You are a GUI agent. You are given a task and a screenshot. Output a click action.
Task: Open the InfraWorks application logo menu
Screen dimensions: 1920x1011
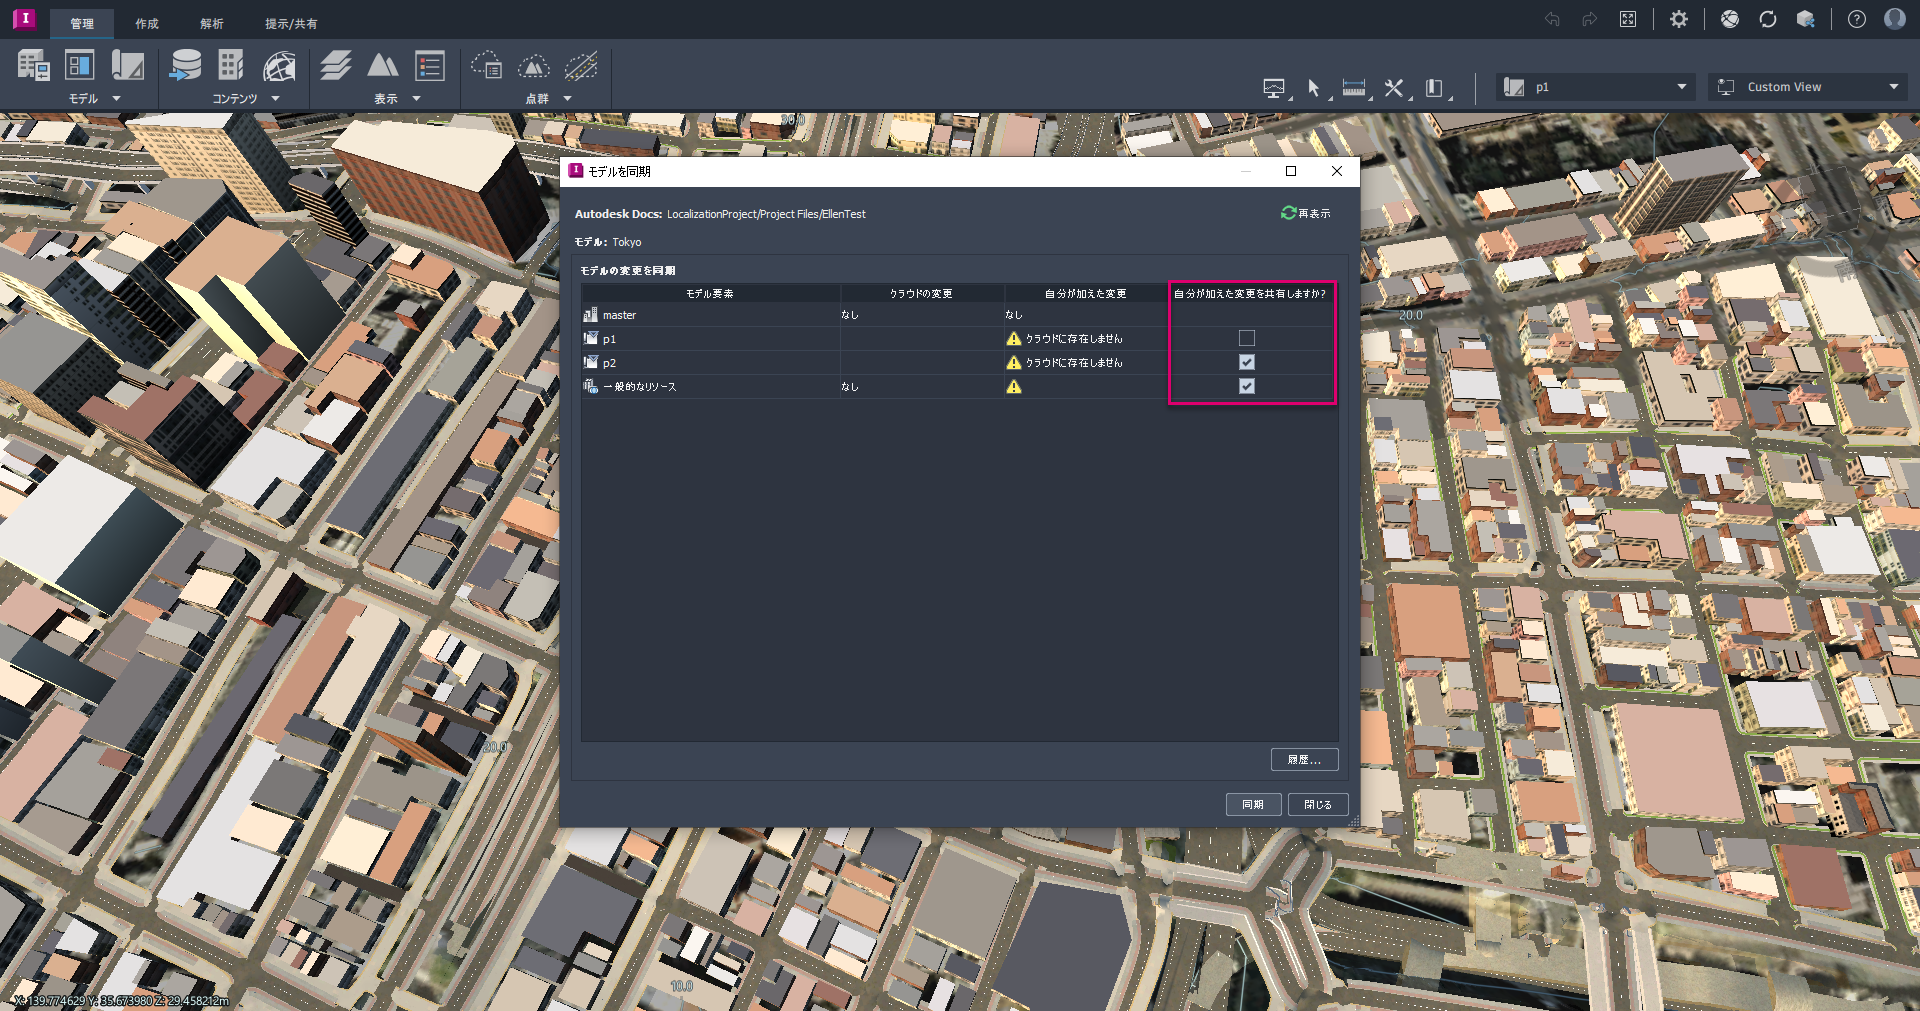click(x=24, y=18)
